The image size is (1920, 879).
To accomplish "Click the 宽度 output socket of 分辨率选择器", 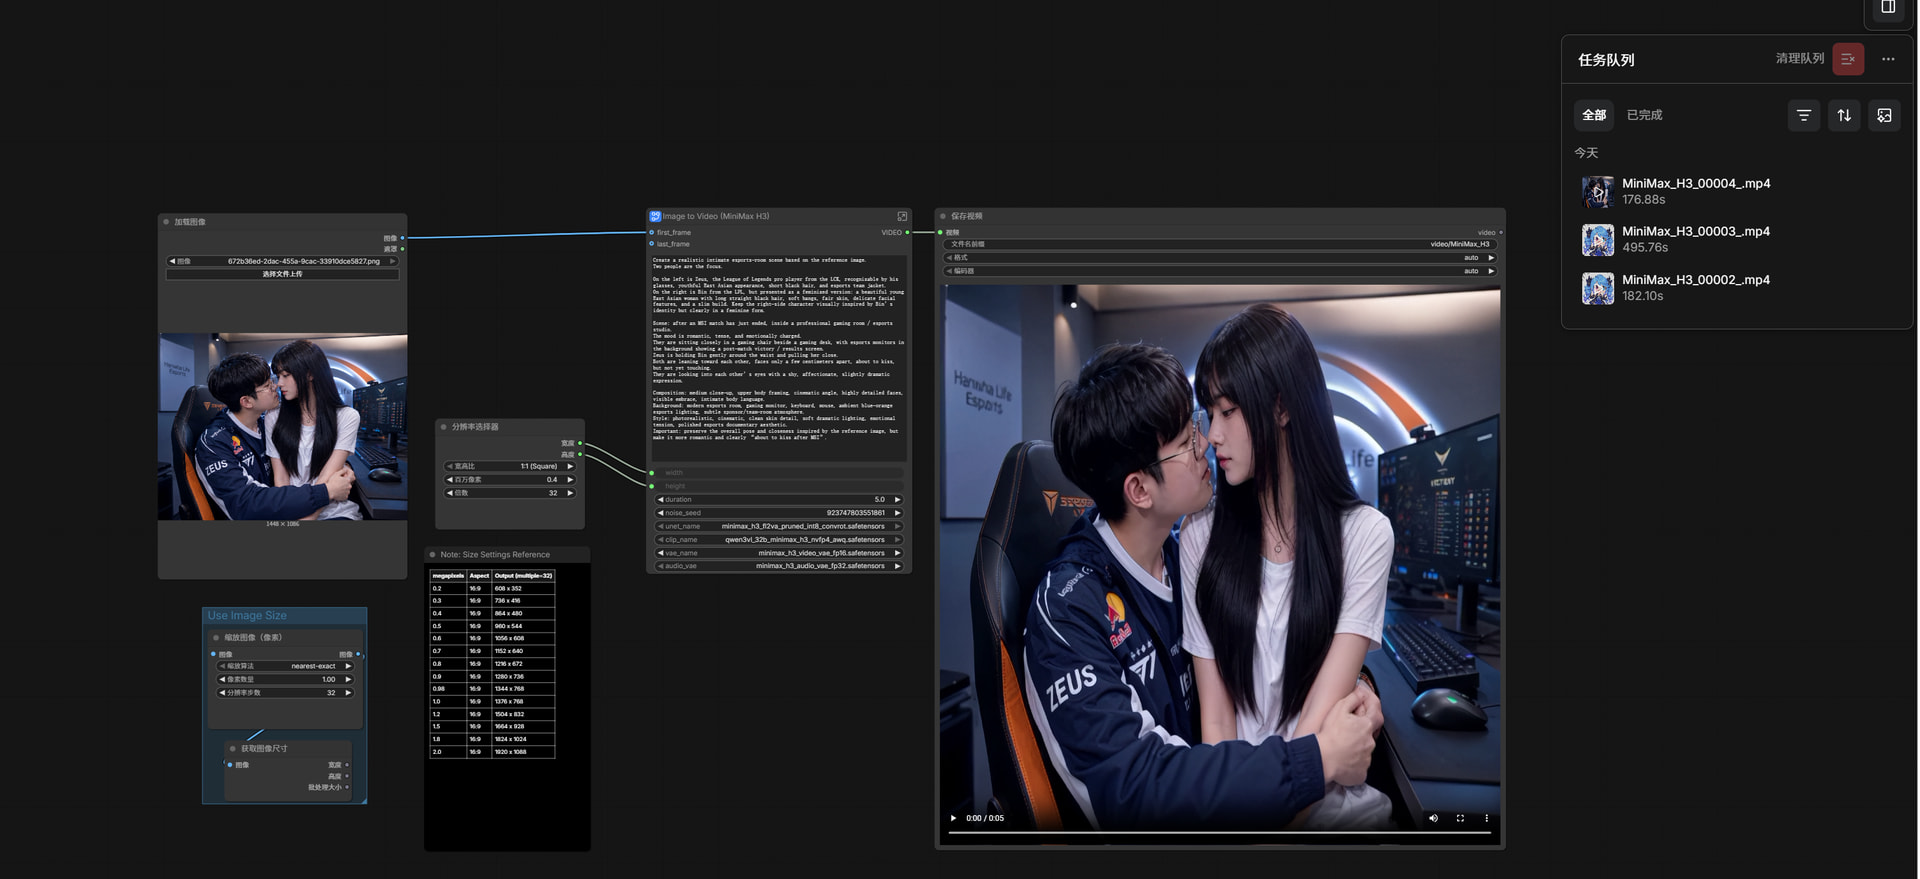I will [580, 443].
